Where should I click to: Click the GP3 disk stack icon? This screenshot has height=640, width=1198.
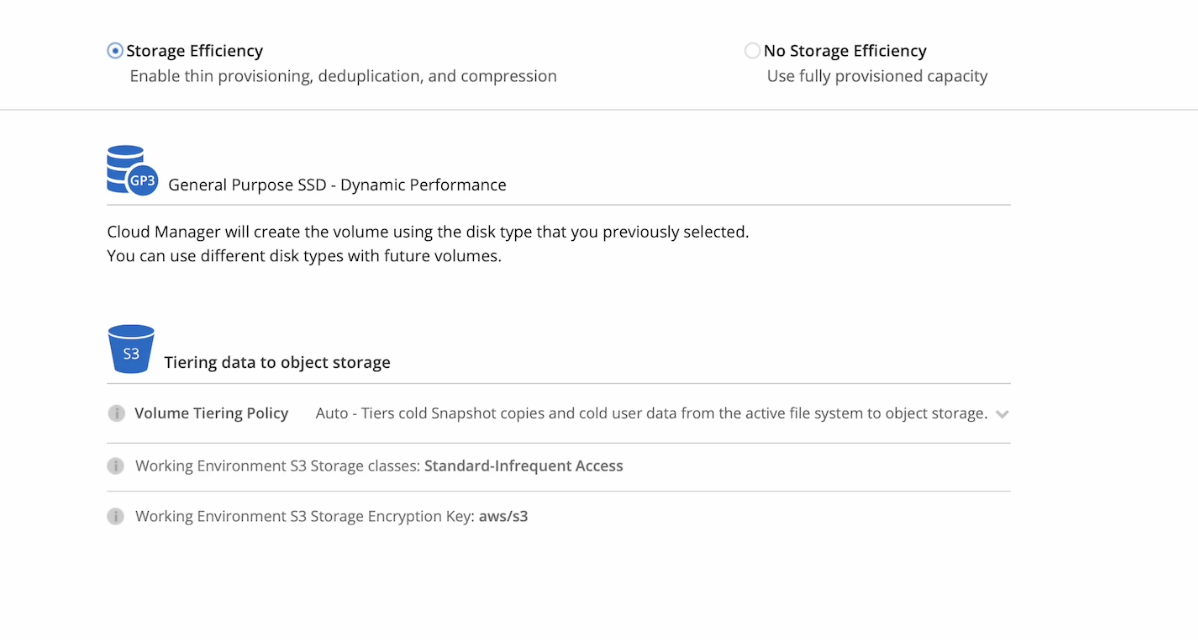point(130,170)
